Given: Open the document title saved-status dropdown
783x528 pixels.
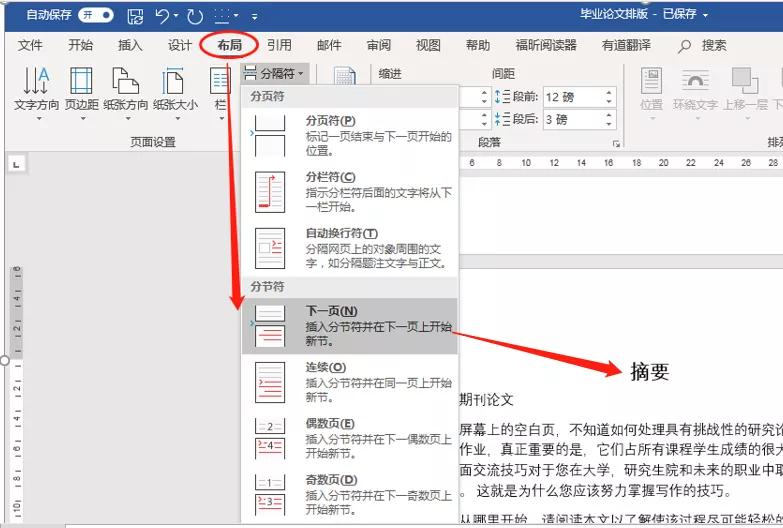Looking at the screenshot, I should (x=706, y=15).
